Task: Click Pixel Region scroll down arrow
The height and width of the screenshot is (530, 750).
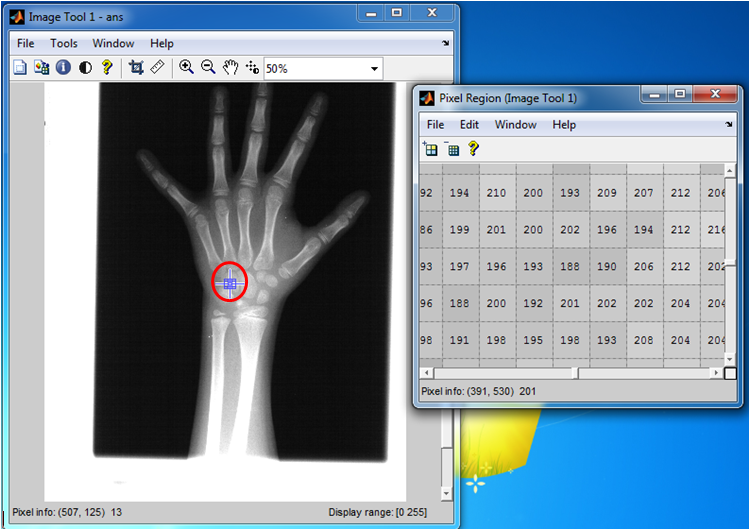Action: pyautogui.click(x=730, y=359)
